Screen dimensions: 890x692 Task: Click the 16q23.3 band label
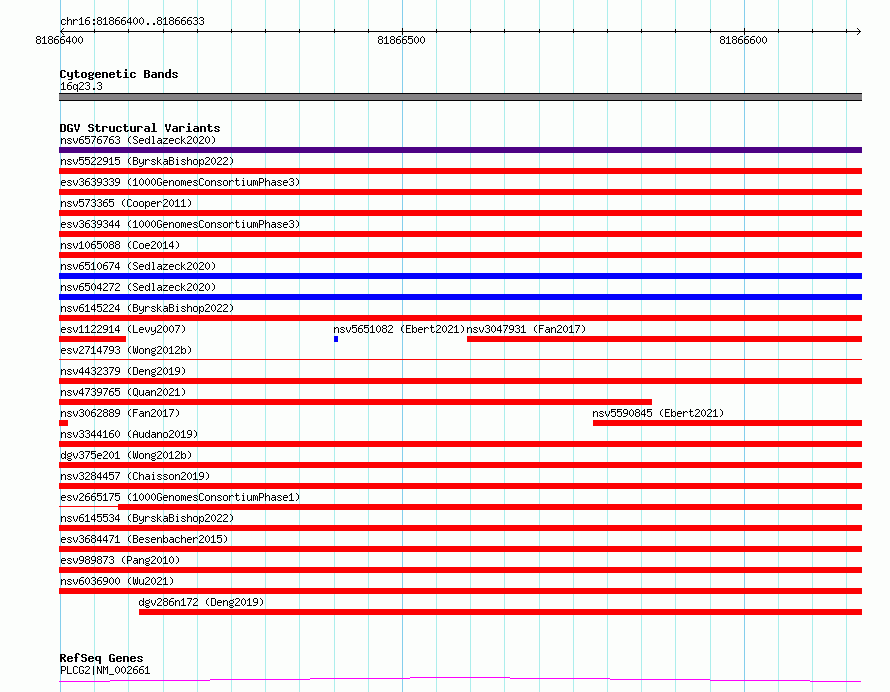click(x=81, y=86)
